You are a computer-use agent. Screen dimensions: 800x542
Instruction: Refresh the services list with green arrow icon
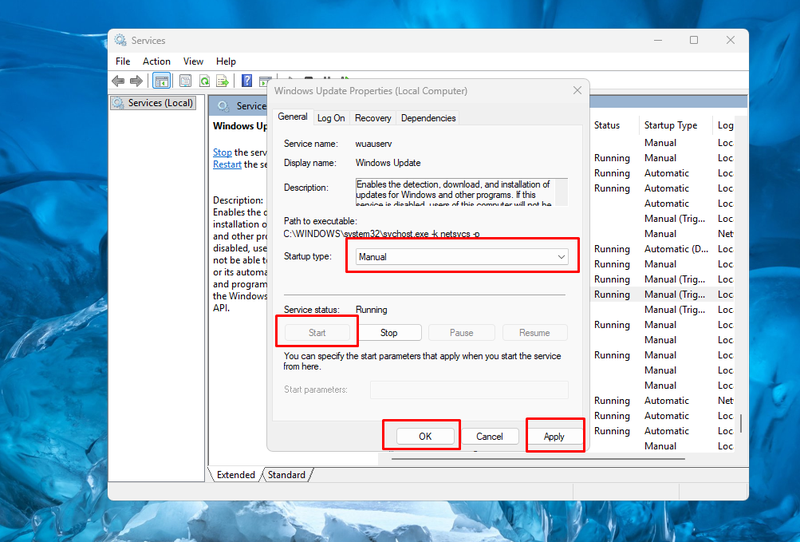(x=204, y=81)
